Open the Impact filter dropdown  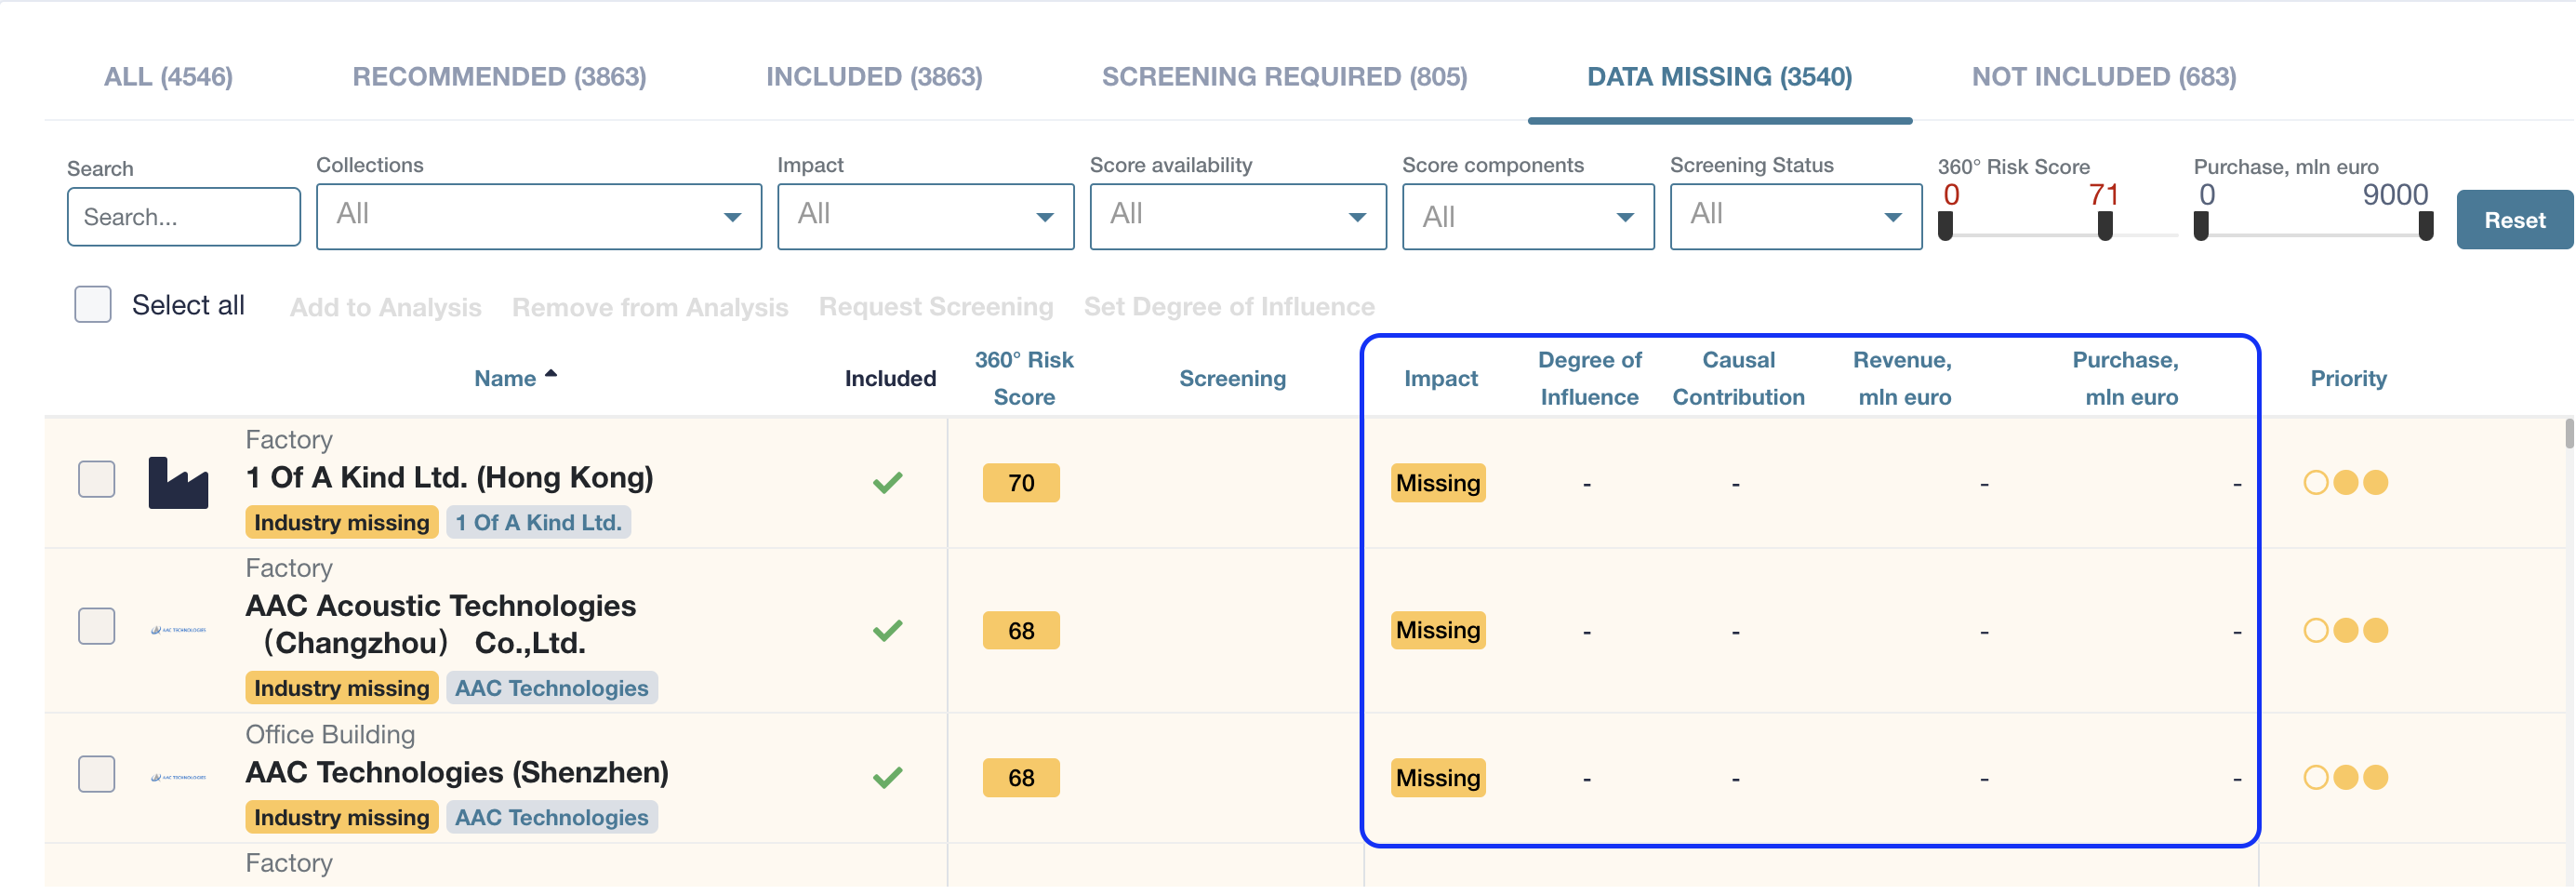925,216
